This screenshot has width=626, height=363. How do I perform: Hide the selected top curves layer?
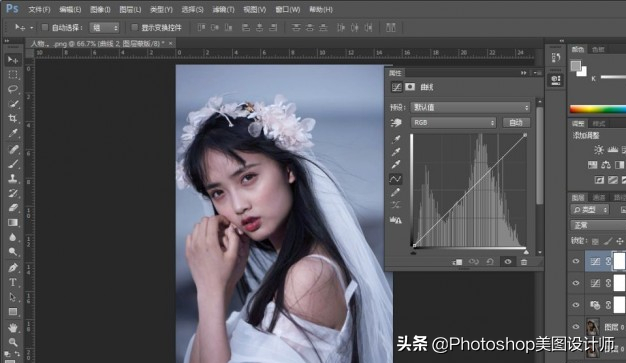click(x=576, y=261)
